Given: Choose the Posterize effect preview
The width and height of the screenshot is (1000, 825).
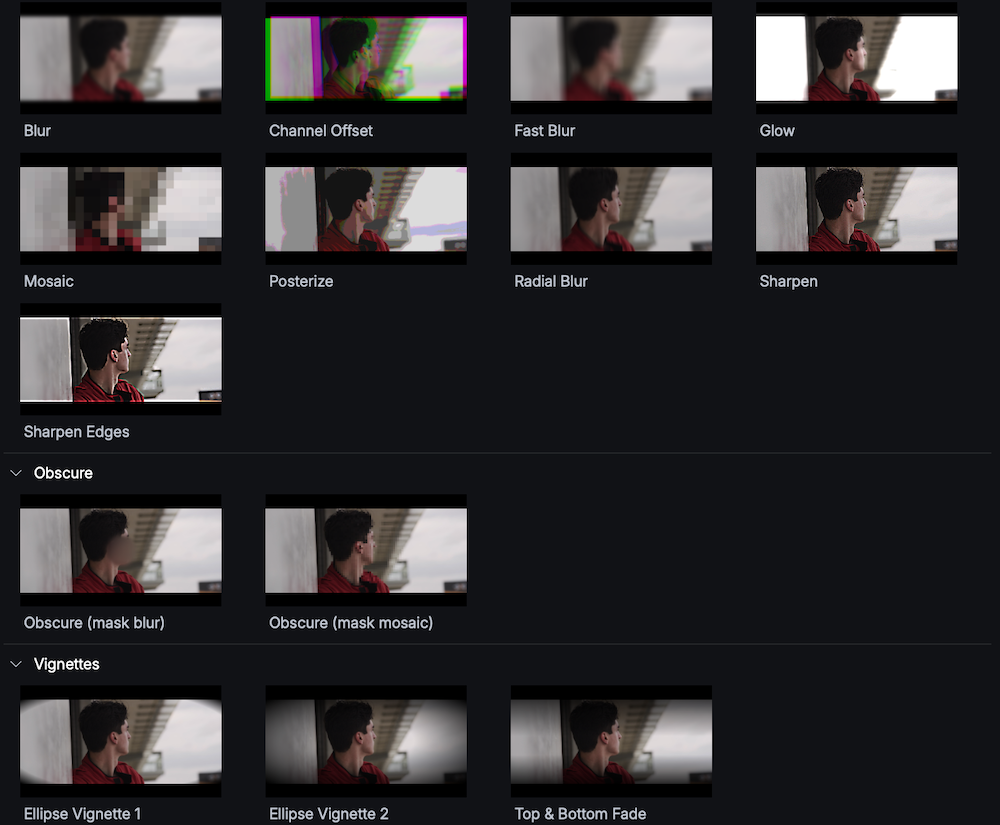Looking at the screenshot, I should tap(366, 208).
